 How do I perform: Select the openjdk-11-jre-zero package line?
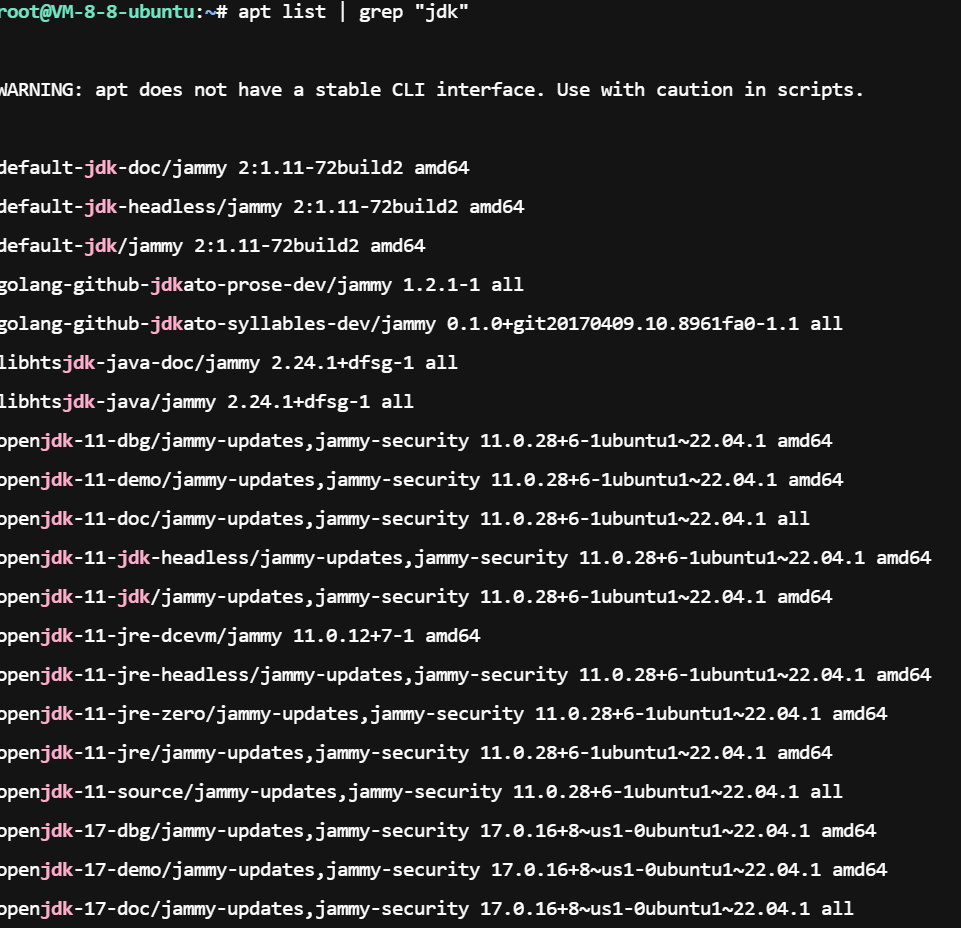444,714
